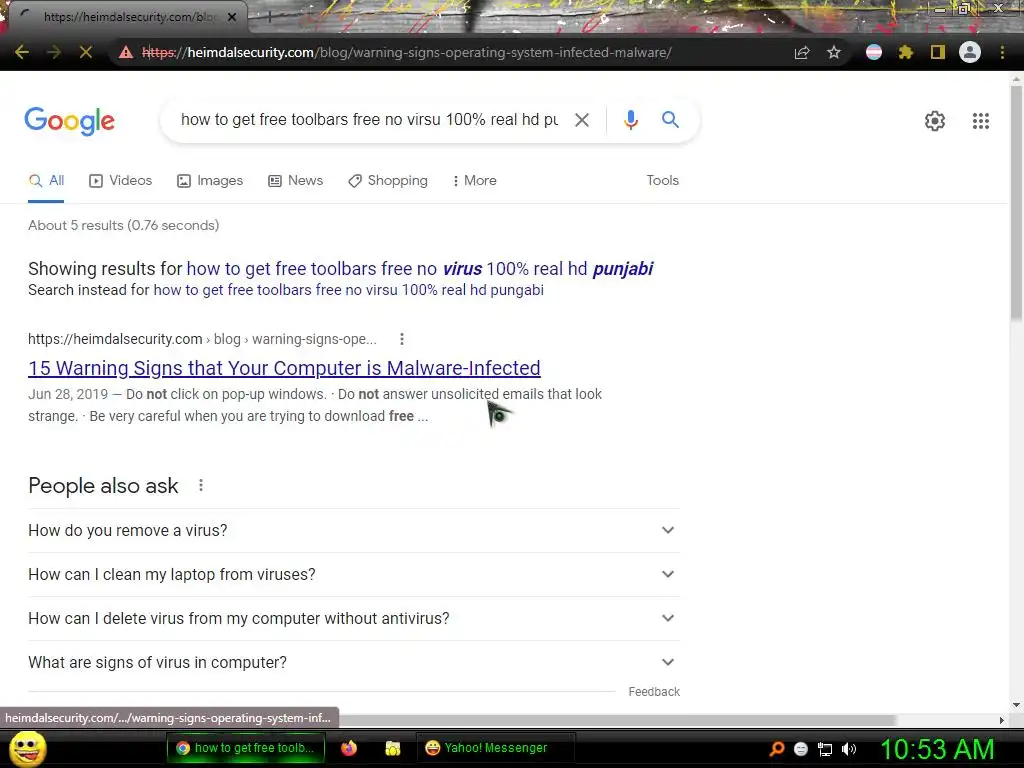Viewport: 1024px width, 768px height.
Task: Submit search with the magnifying glass
Action: [670, 120]
